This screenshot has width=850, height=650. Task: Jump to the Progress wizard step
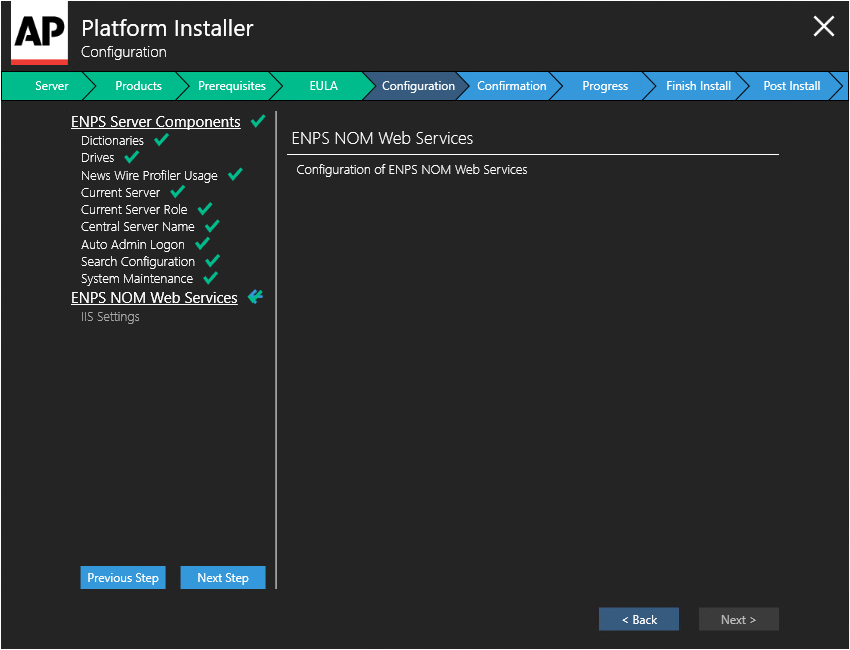[605, 86]
